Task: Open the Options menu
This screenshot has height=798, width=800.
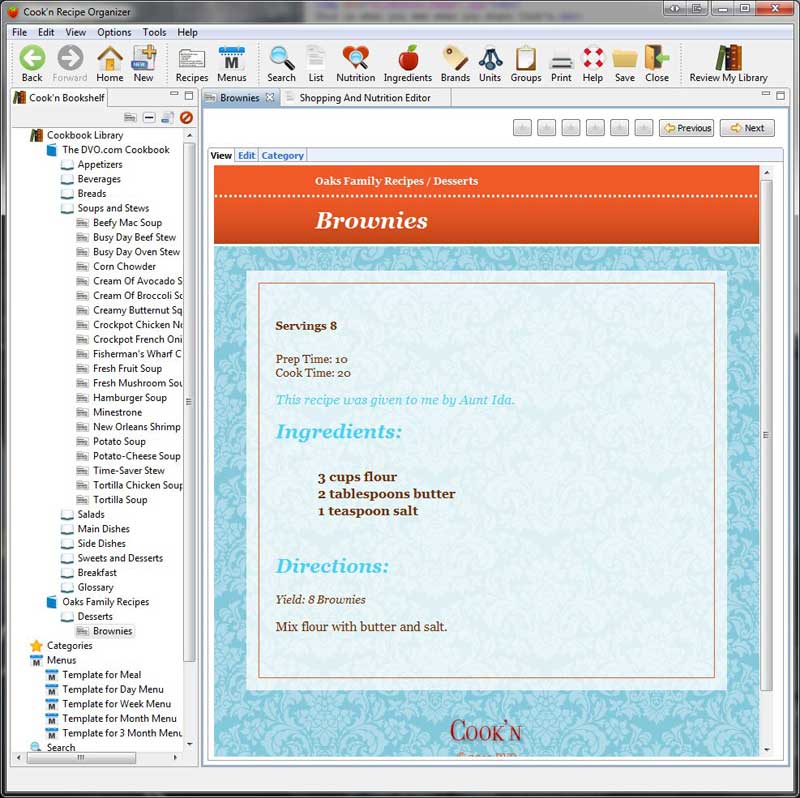Action: (114, 32)
